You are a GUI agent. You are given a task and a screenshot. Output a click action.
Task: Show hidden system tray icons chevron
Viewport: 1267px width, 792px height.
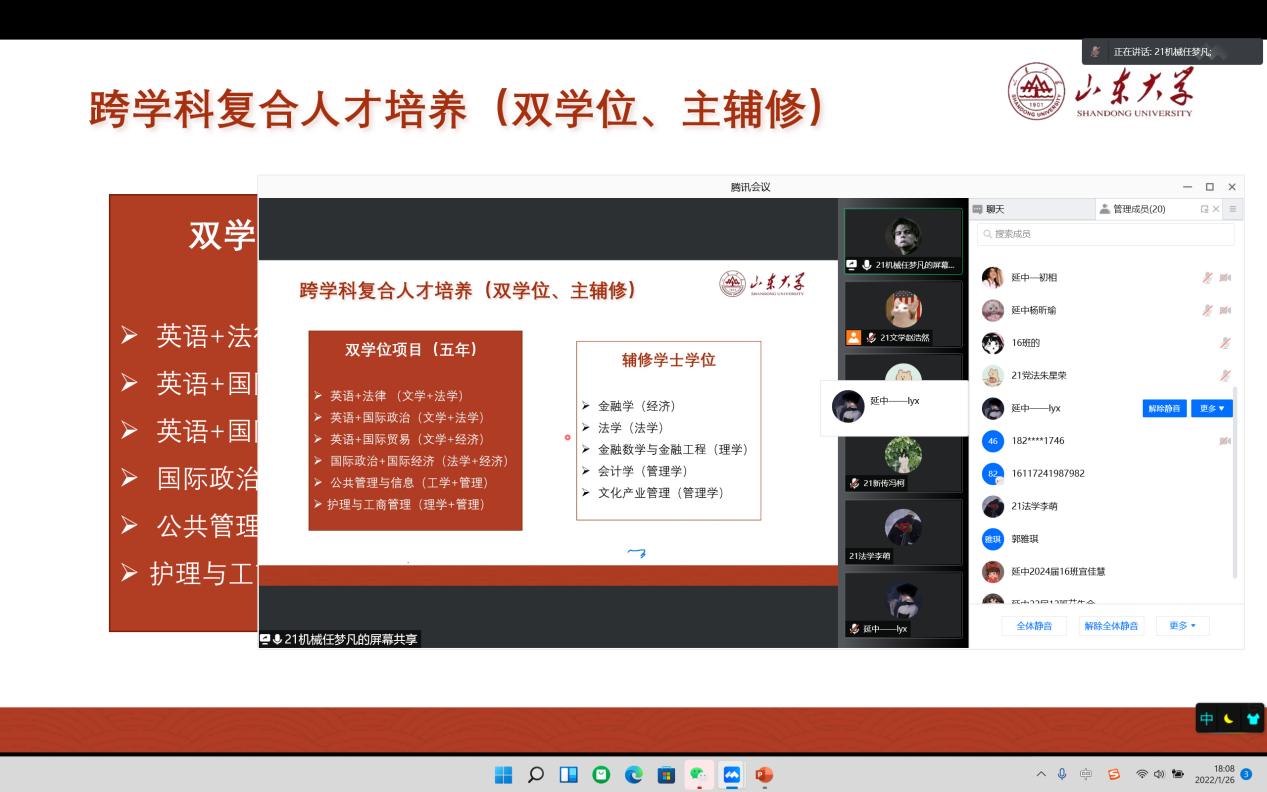1041,774
